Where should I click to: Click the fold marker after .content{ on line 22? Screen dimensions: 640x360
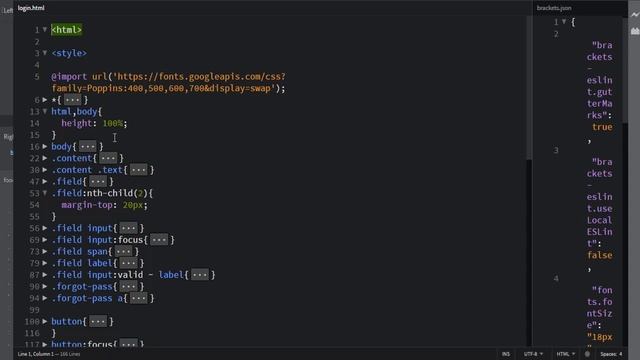click(x=108, y=158)
